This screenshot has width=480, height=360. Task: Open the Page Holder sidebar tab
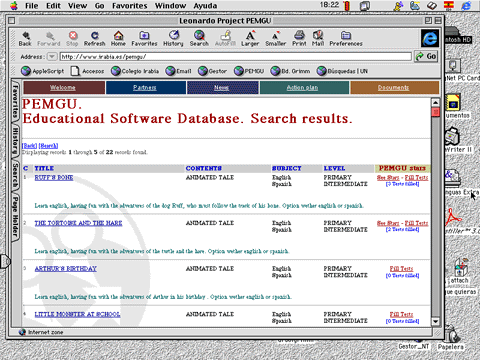pos(15,217)
